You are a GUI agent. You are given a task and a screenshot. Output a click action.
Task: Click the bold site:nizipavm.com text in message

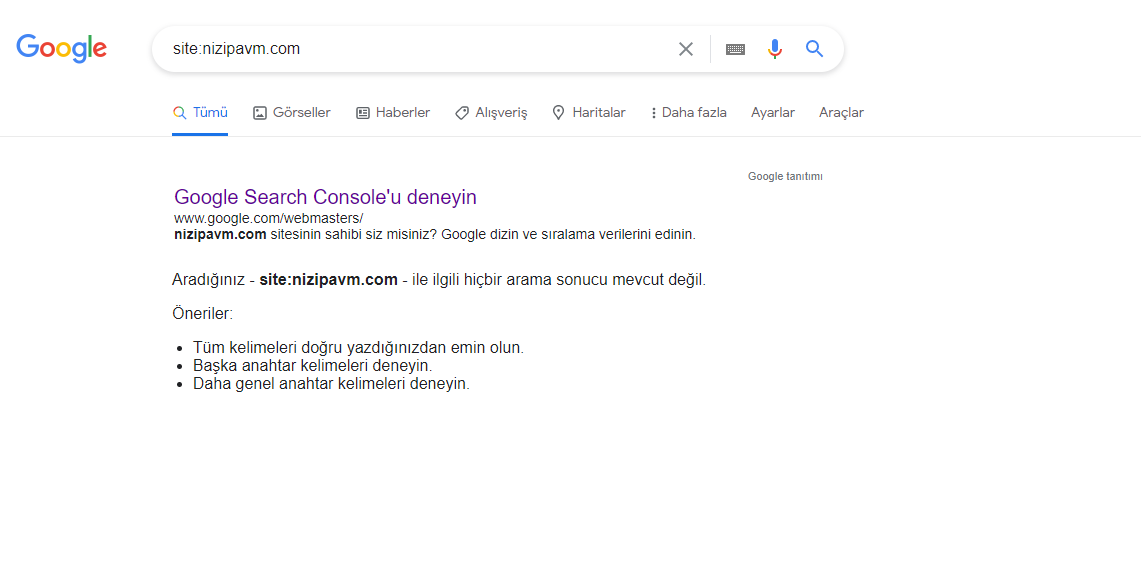click(328, 279)
